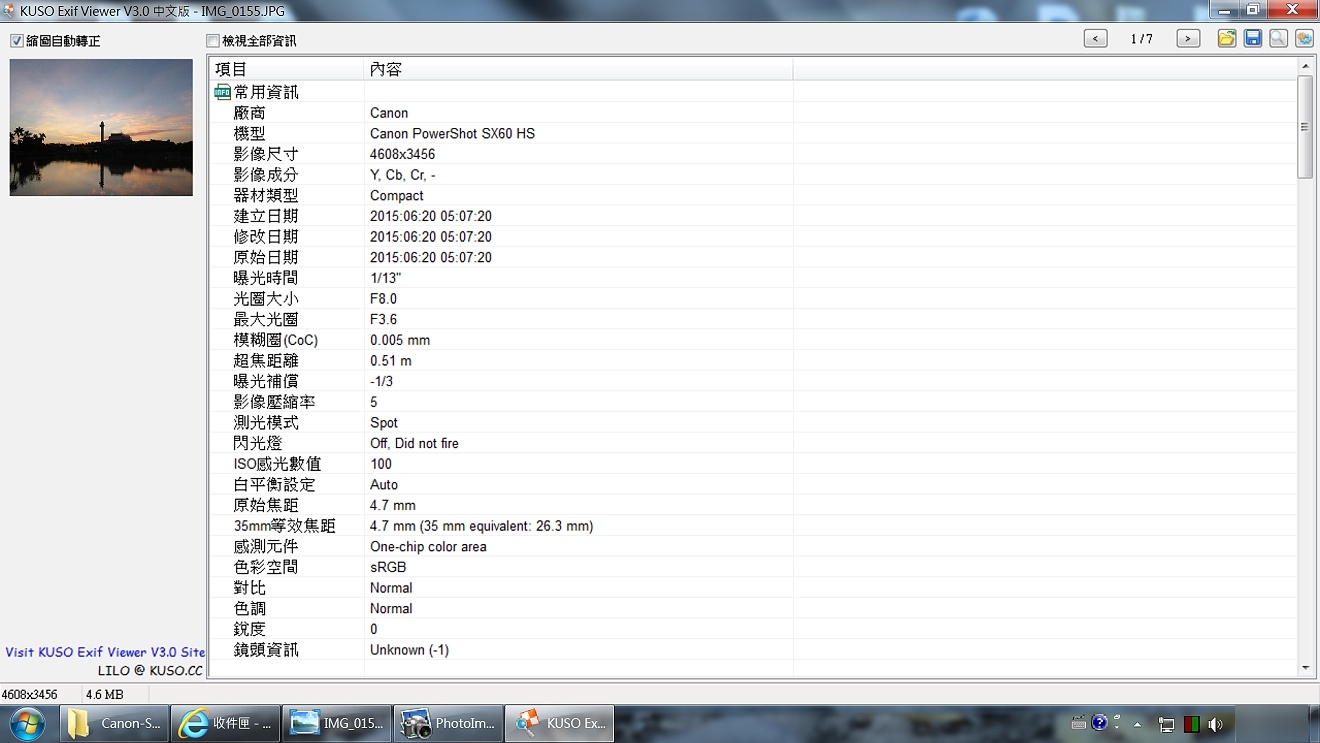This screenshot has width=1320, height=743.
Task: Click the language bar options small arrow
Action: click(1116, 727)
